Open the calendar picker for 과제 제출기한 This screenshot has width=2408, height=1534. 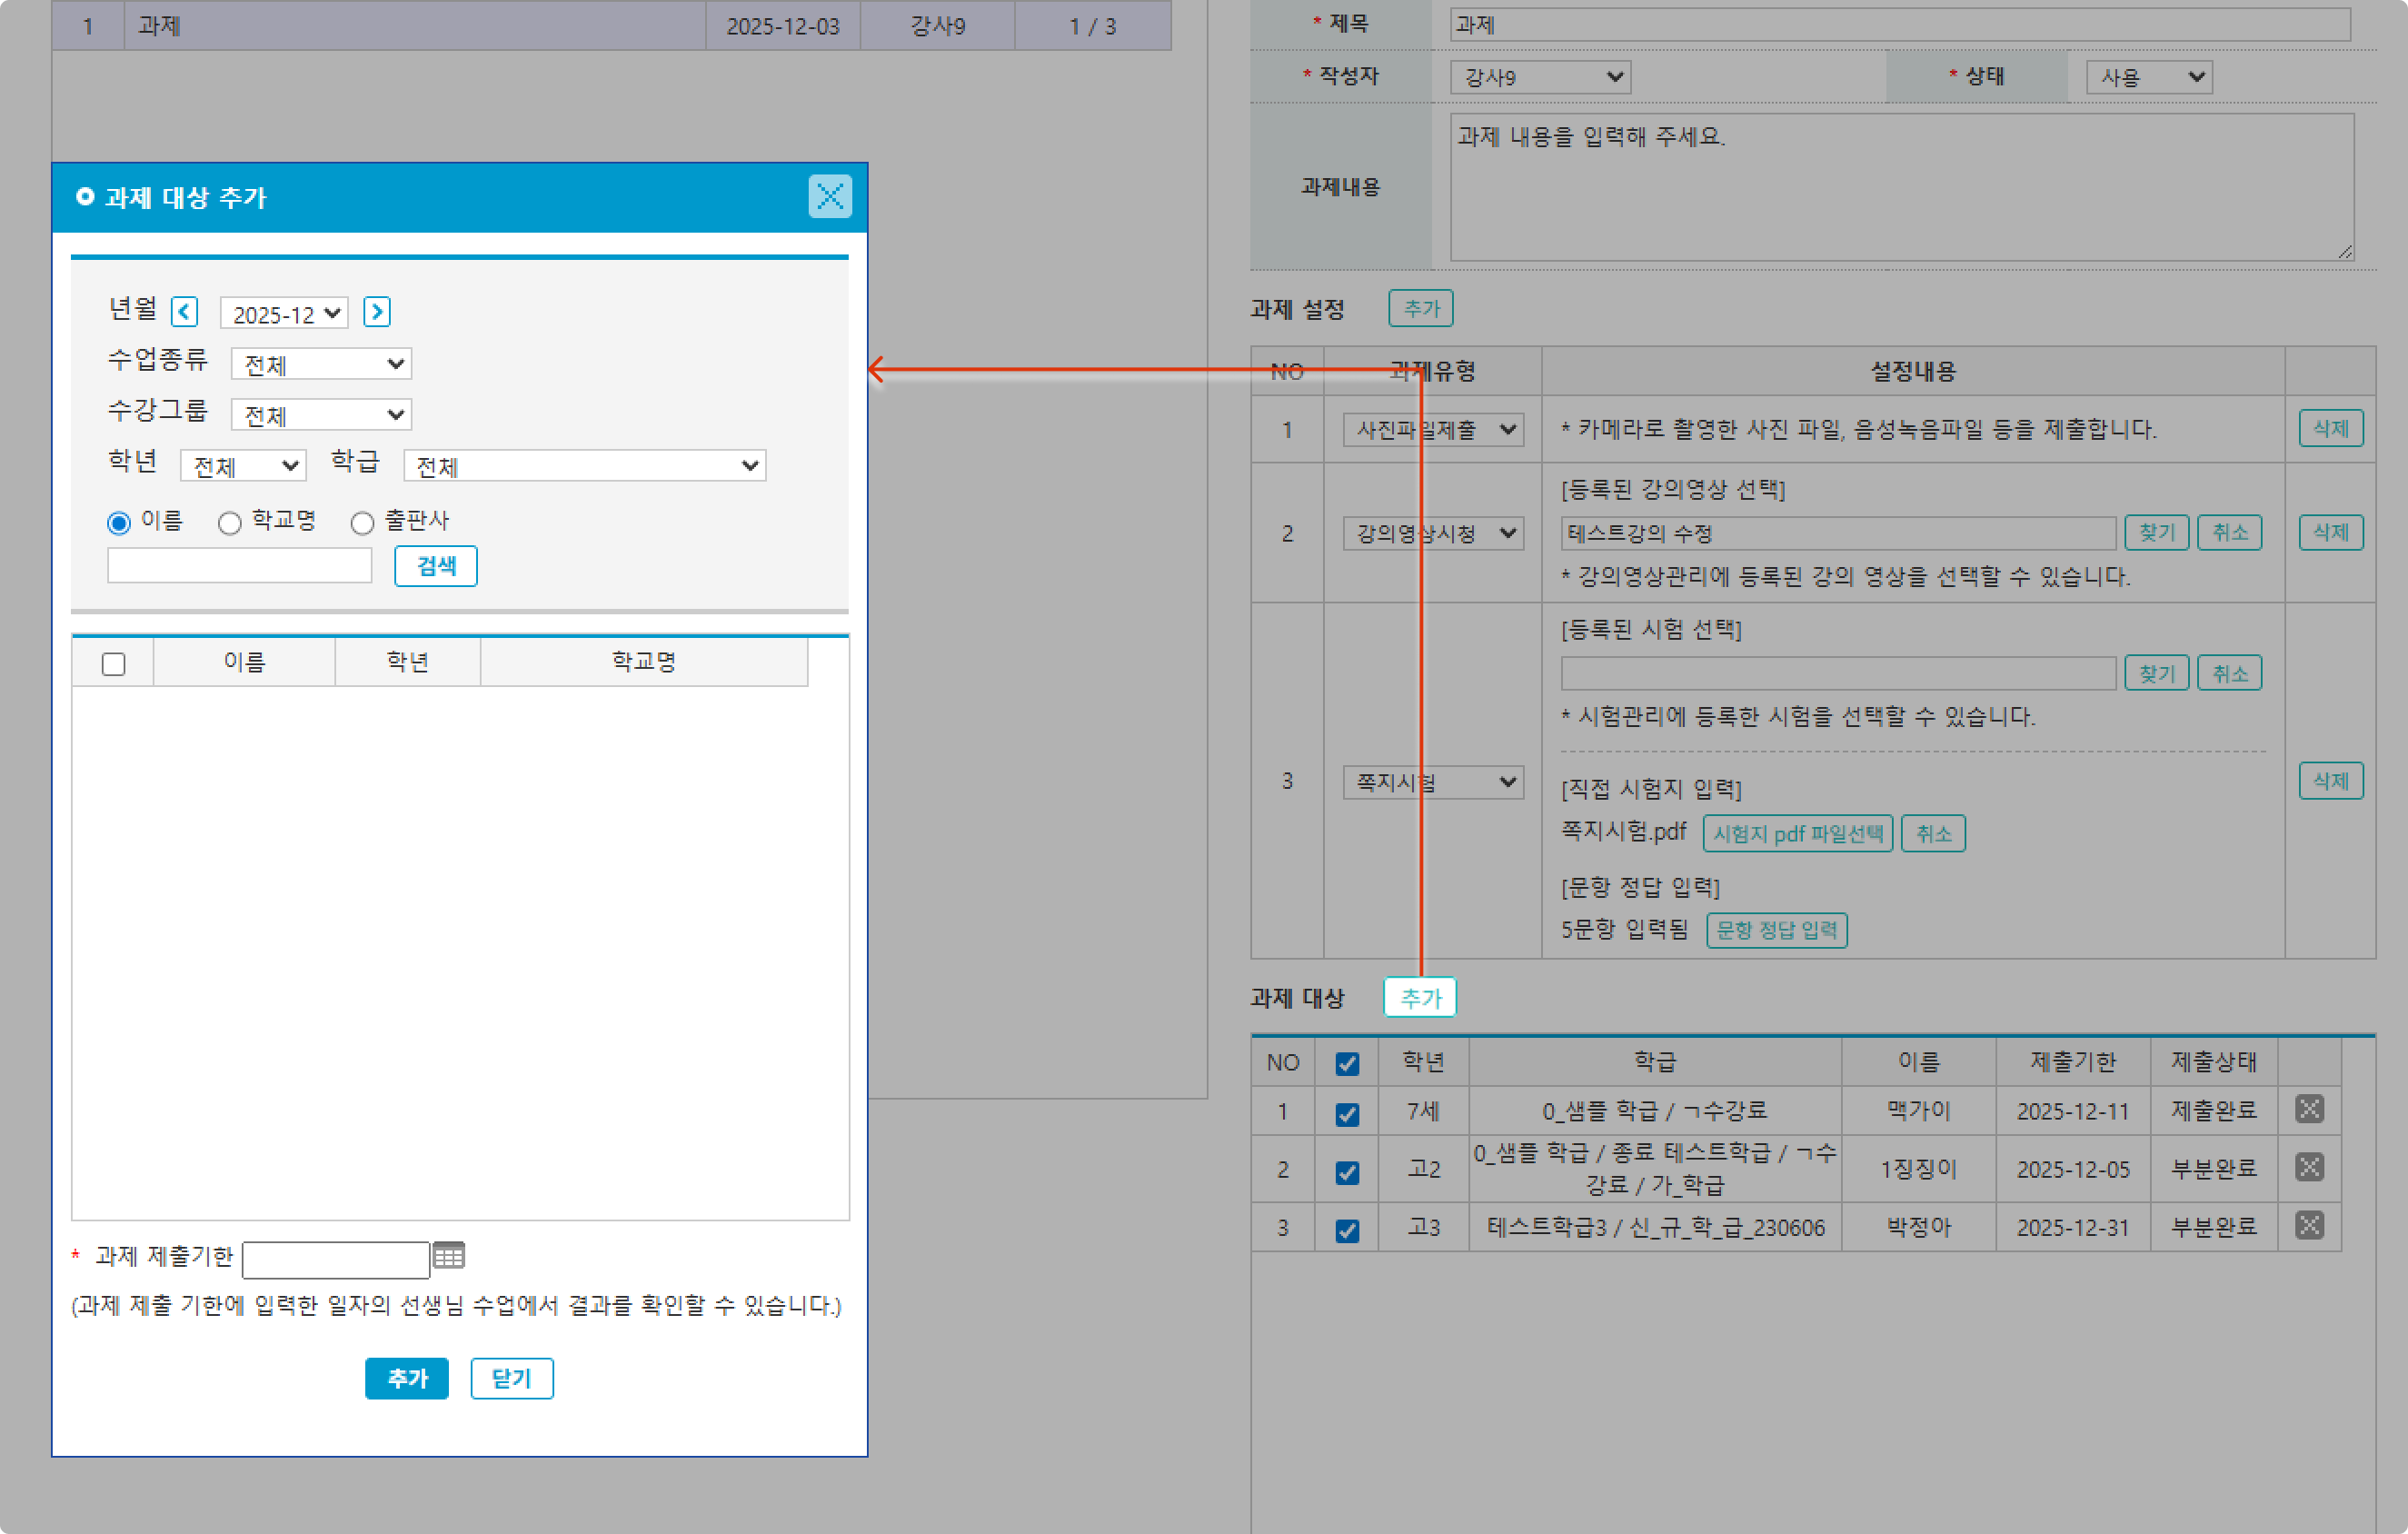coord(449,1256)
